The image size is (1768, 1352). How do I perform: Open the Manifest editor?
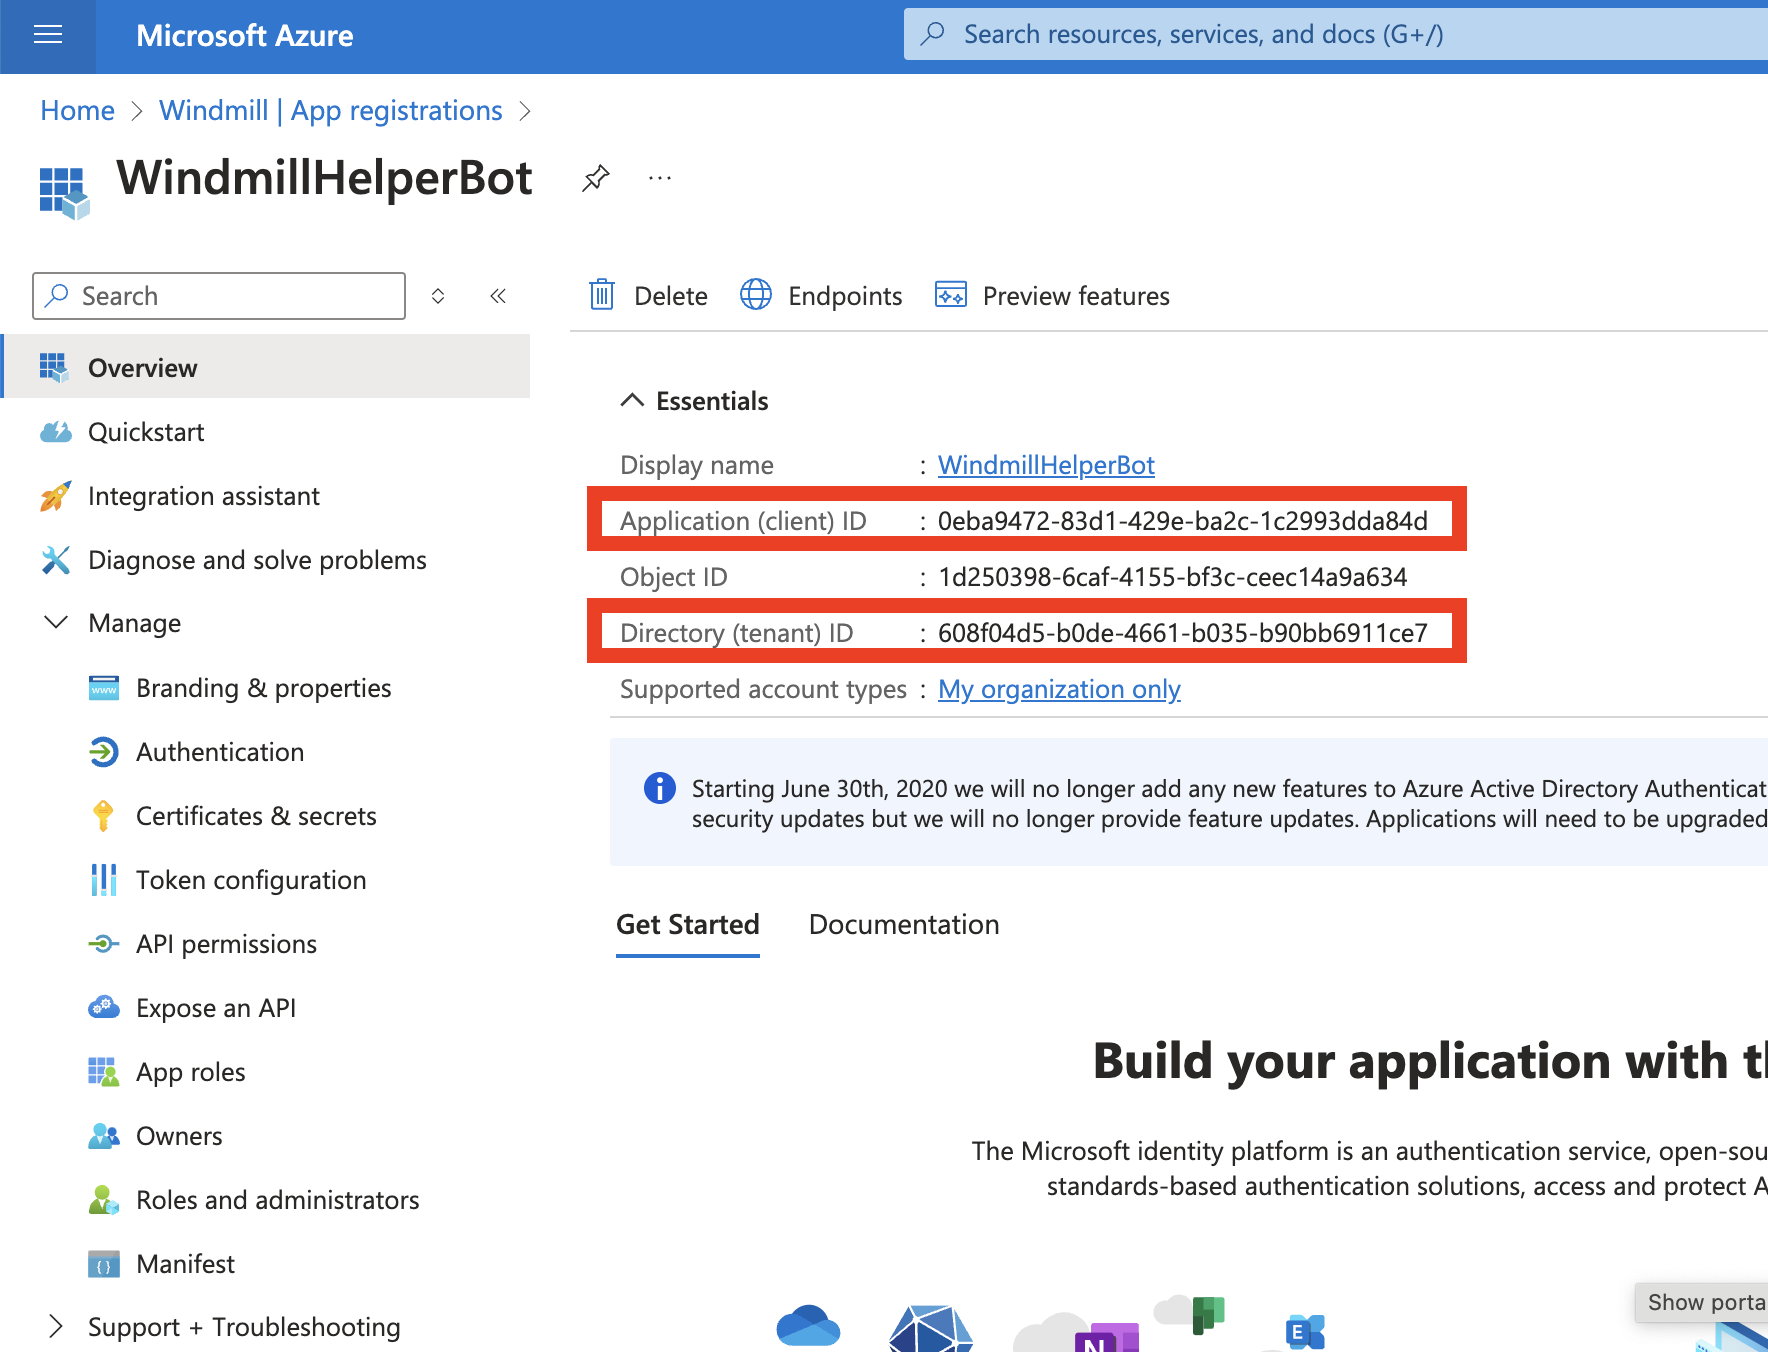(x=185, y=1263)
